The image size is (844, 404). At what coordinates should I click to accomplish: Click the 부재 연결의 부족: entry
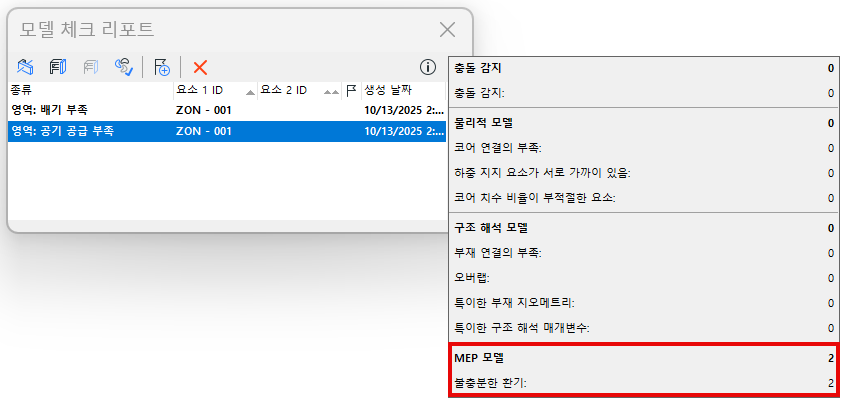(498, 253)
